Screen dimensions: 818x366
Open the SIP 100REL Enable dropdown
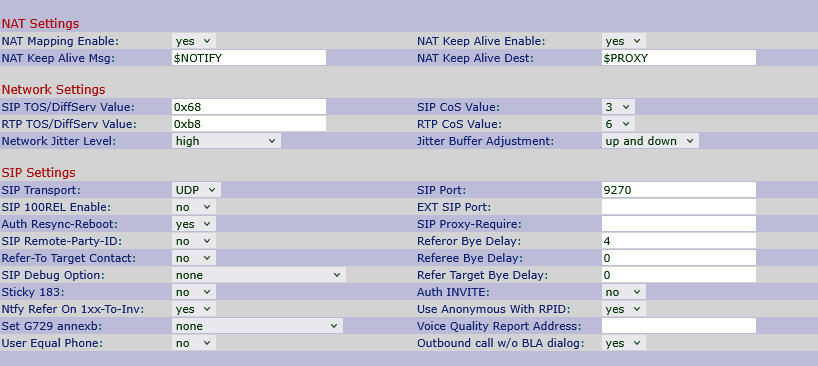click(194, 207)
